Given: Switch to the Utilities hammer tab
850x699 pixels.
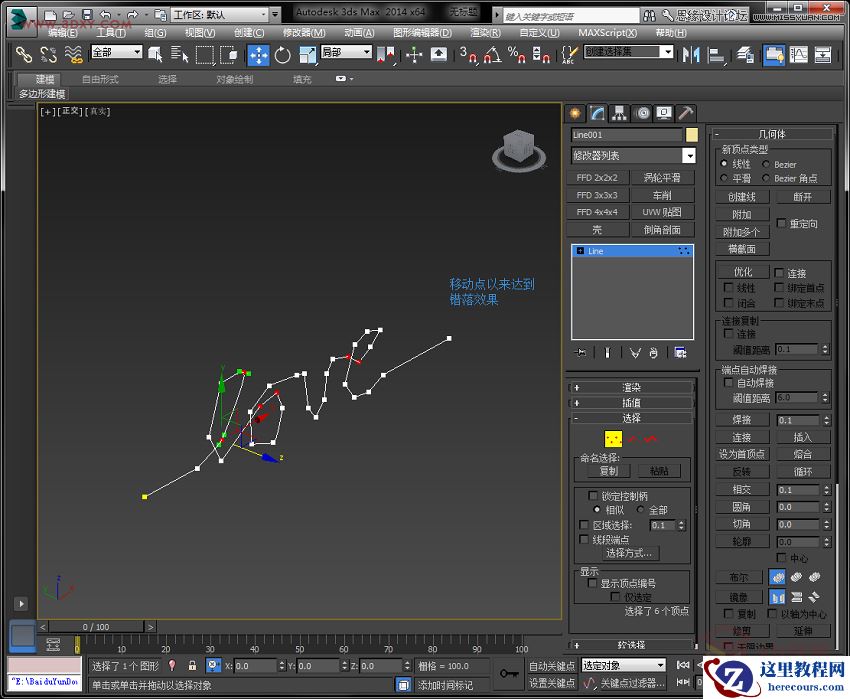Looking at the screenshot, I should click(x=686, y=113).
